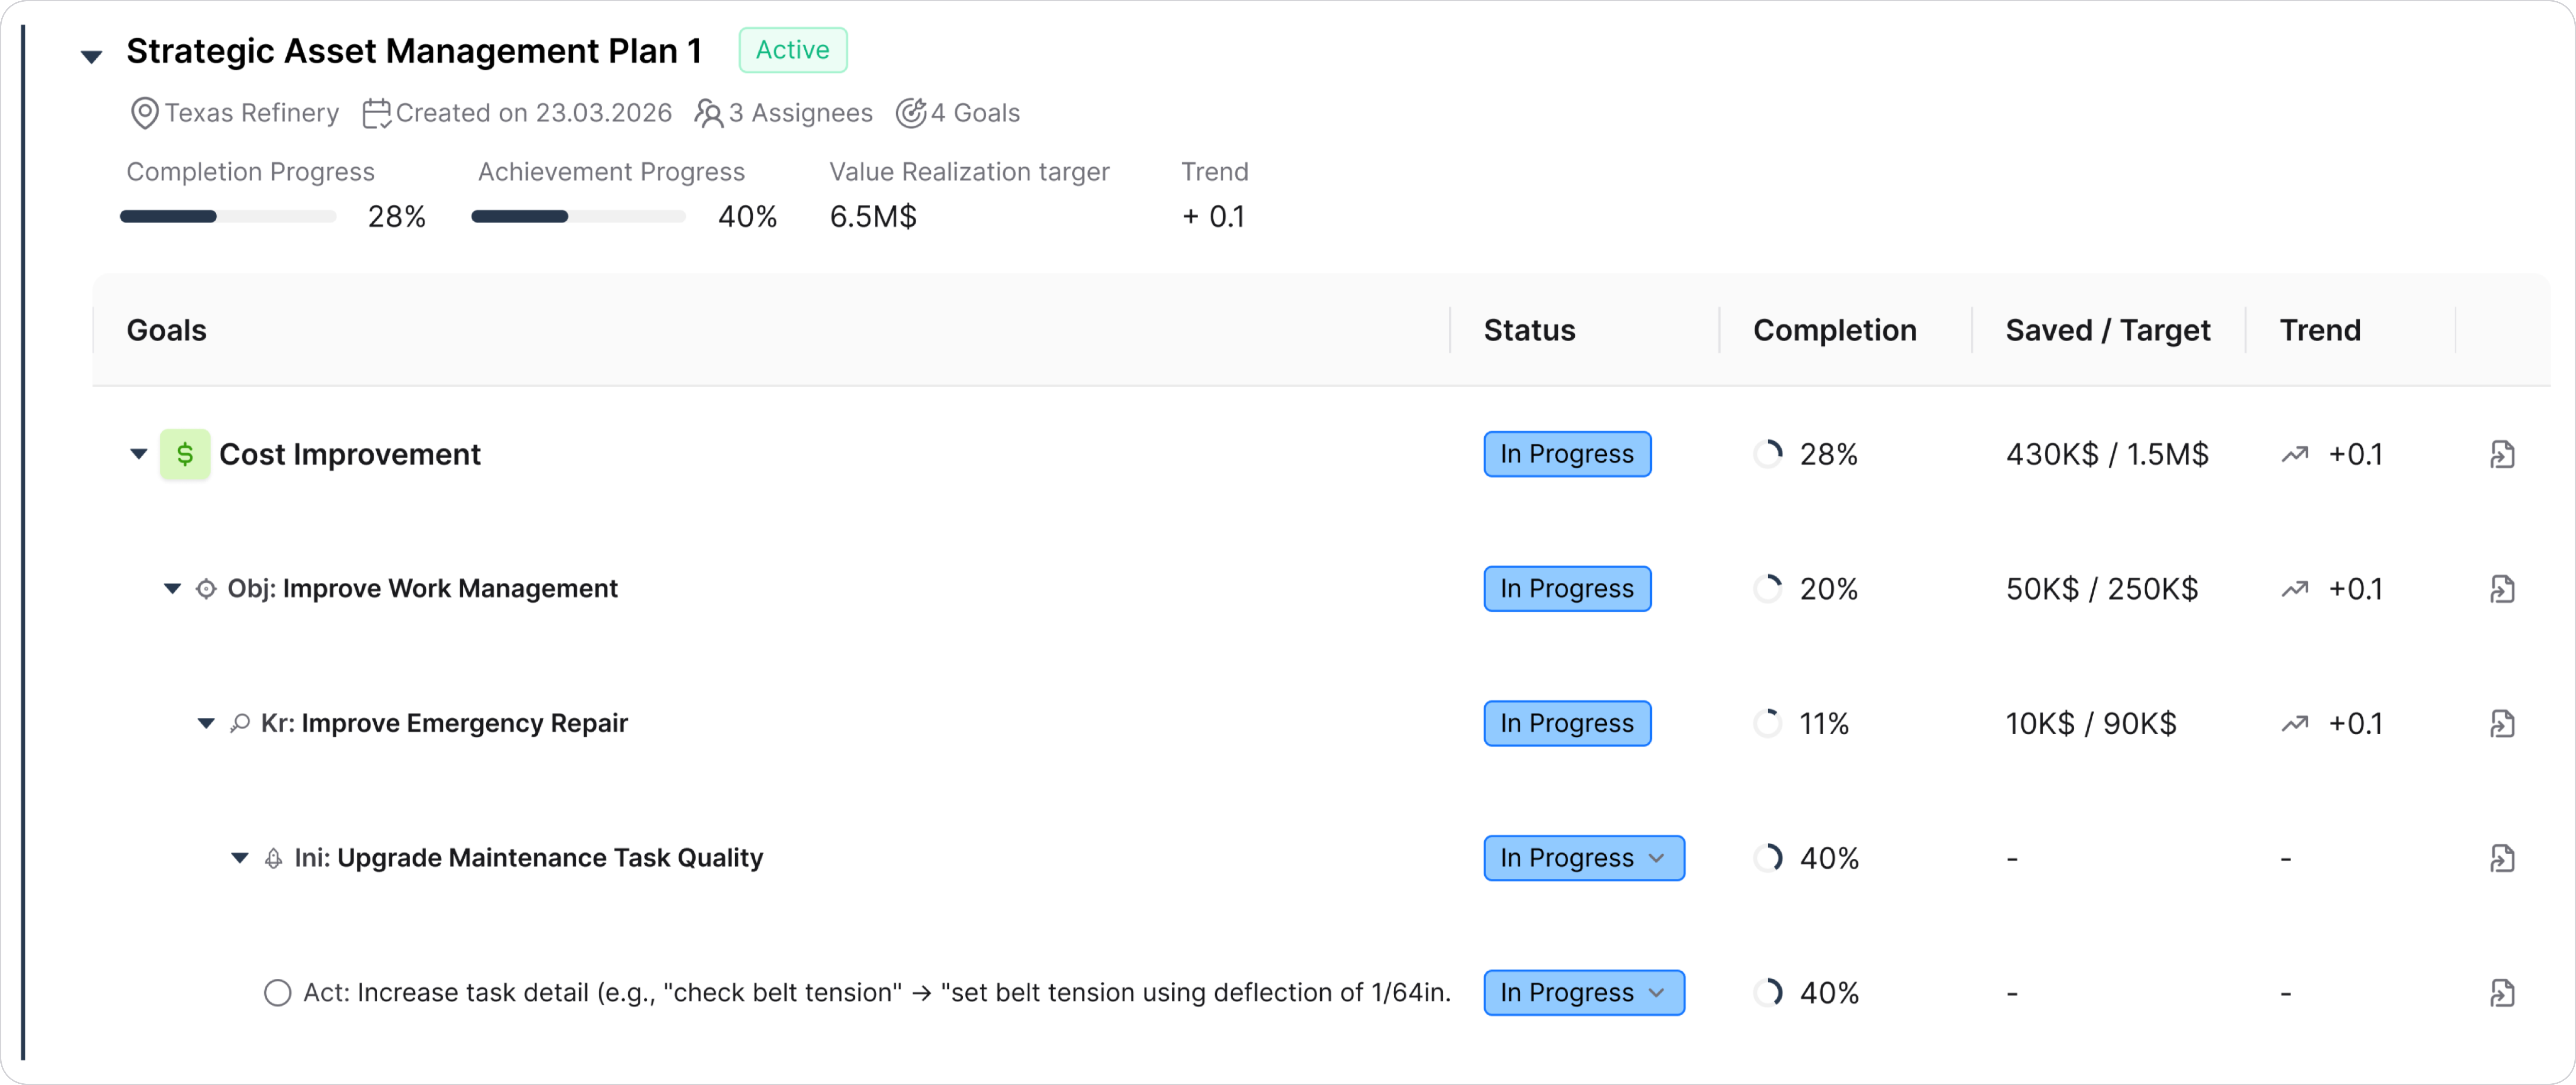Open document icon for Improve Emergency Repair
Screen dimensions: 2576x1085
(2502, 724)
